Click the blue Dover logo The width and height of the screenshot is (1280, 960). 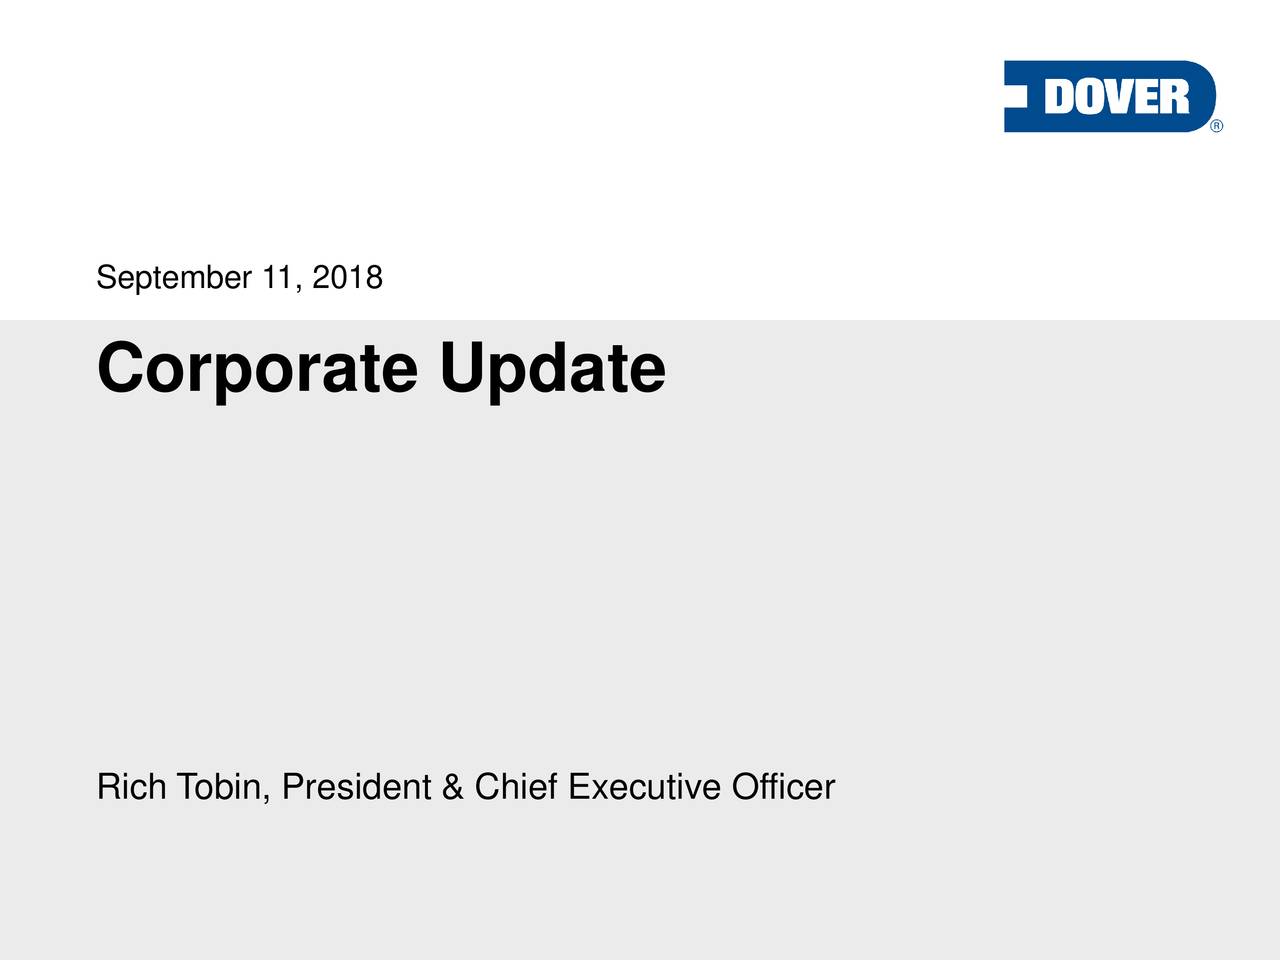(x=1110, y=96)
